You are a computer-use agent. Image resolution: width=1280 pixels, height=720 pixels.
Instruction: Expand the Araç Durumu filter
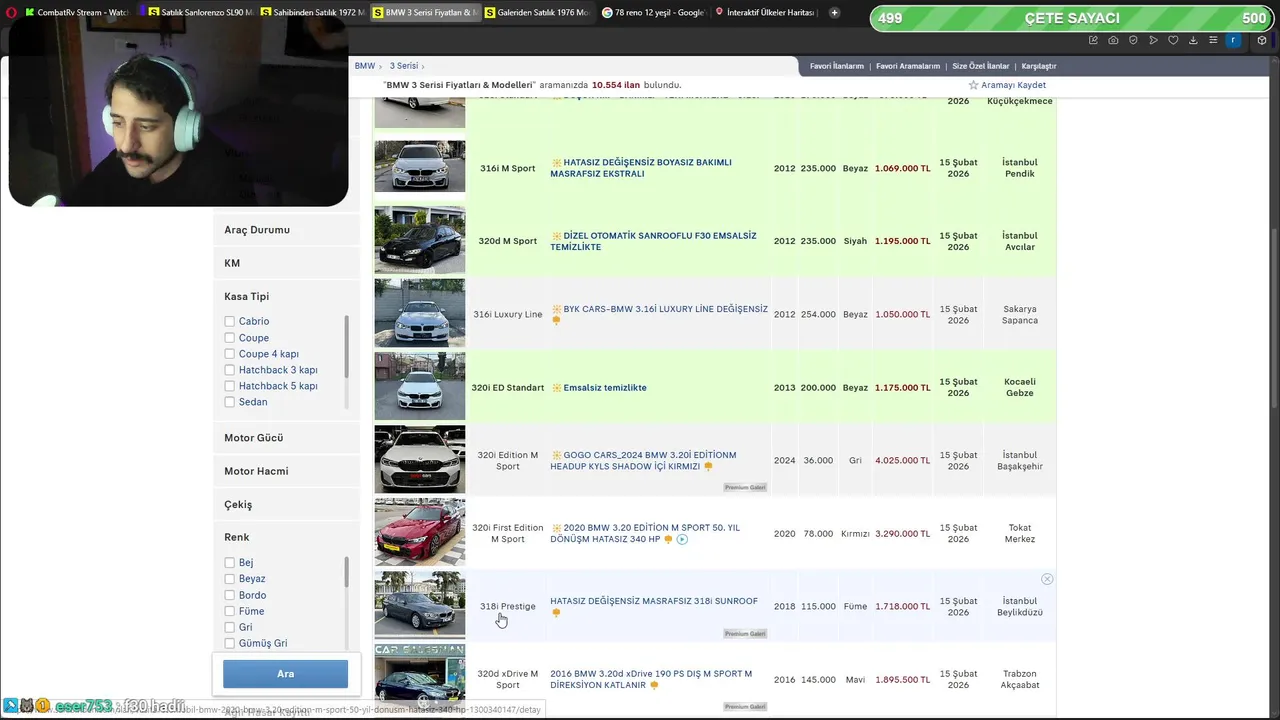coord(286,230)
